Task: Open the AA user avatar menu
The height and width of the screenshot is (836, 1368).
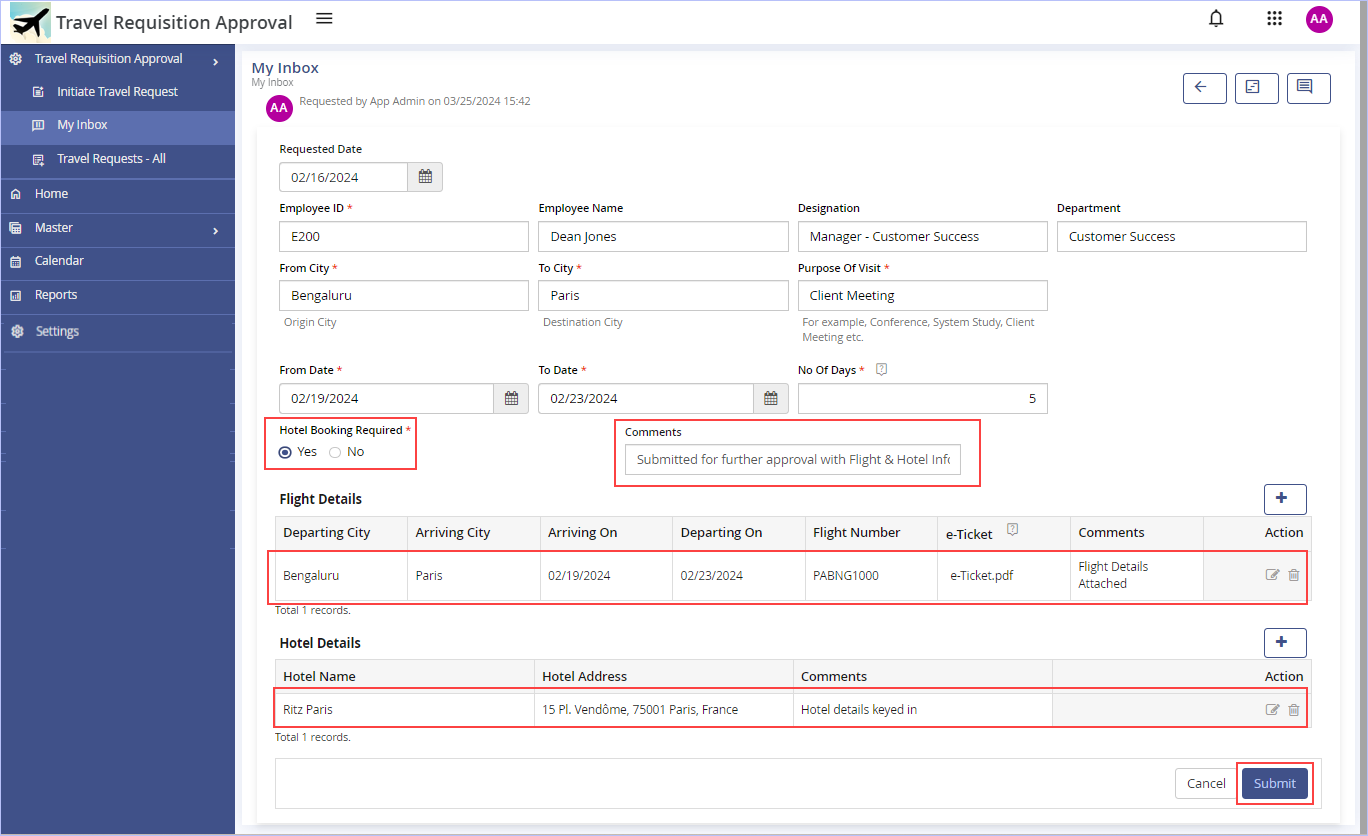Action: point(1319,19)
